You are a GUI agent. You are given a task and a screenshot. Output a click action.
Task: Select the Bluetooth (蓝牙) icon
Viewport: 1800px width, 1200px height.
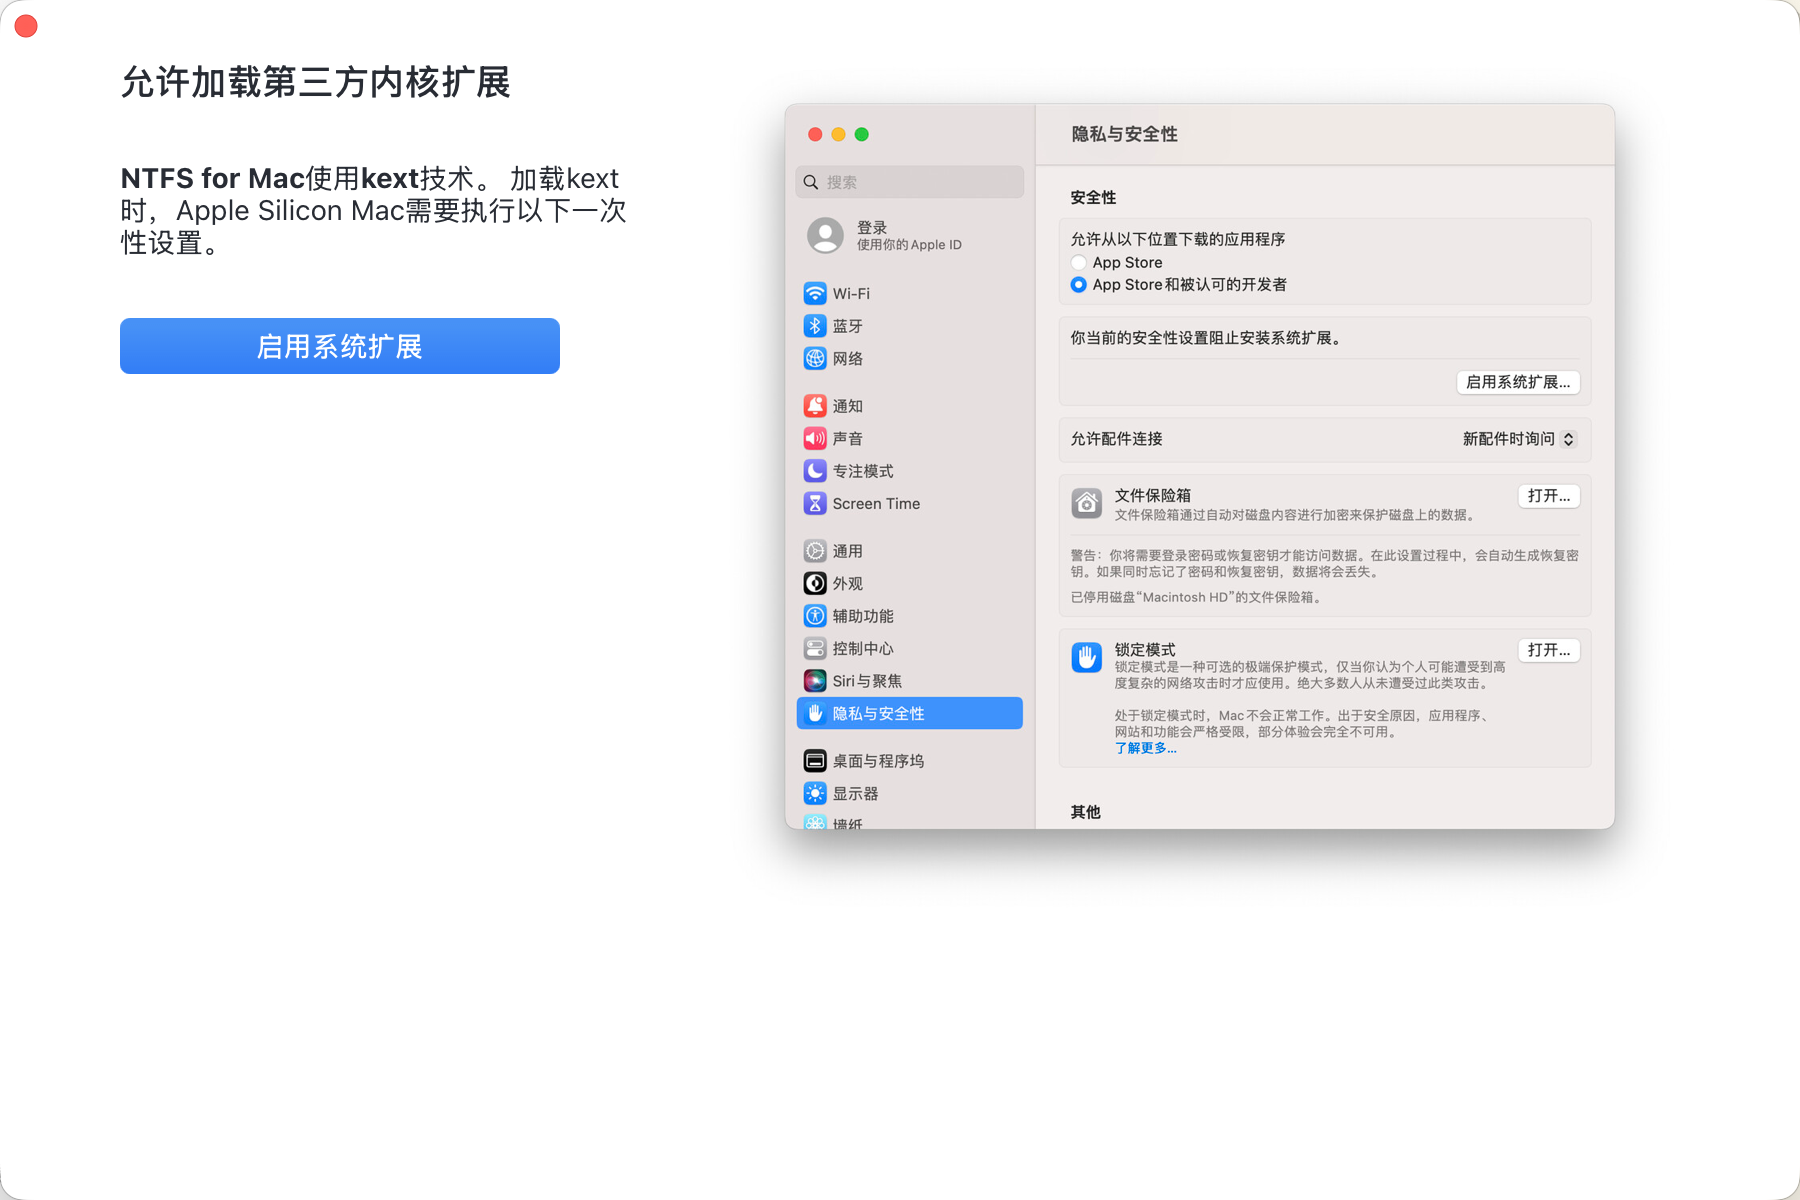click(x=815, y=326)
